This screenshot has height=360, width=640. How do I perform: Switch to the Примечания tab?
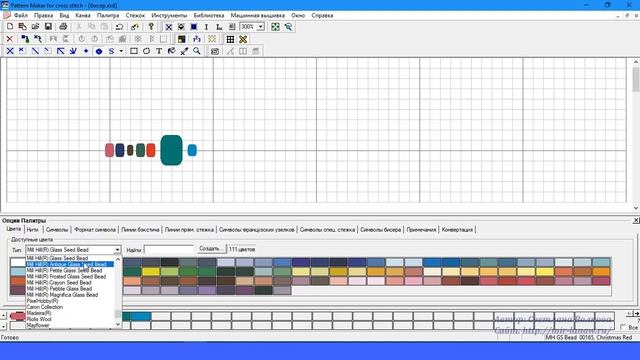421,230
